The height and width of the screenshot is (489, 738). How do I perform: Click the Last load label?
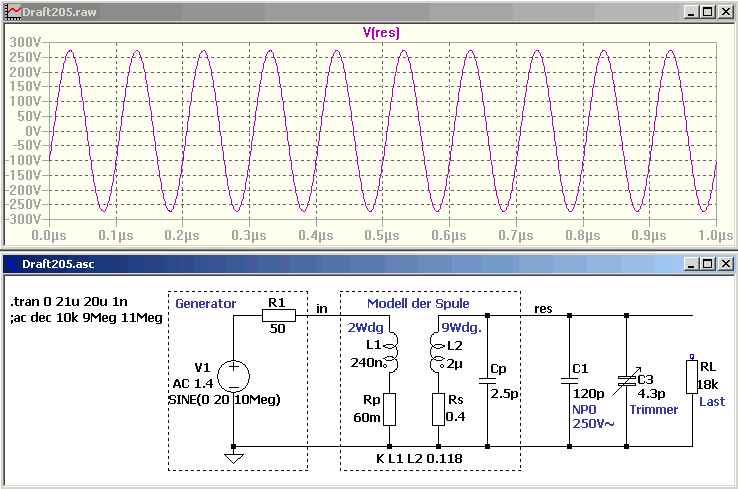pos(712,402)
